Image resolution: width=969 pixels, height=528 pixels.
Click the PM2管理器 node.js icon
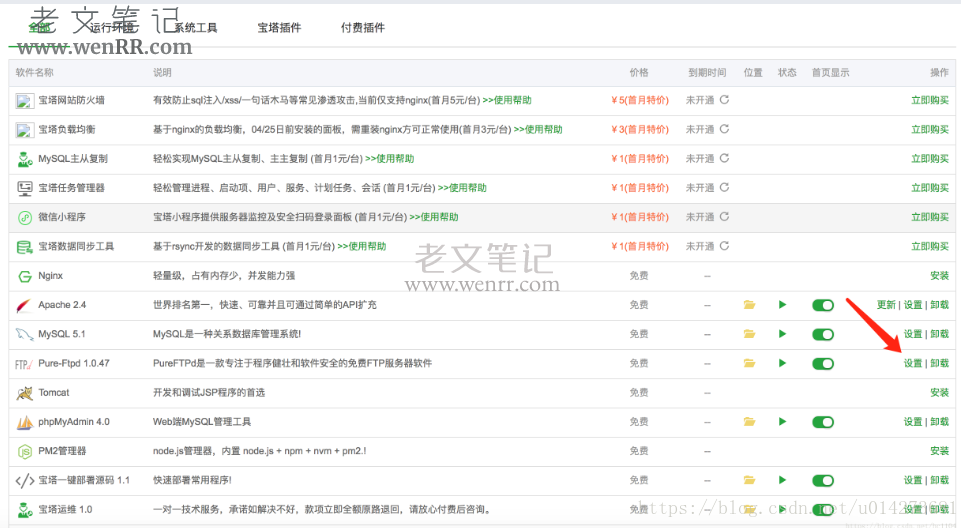25,452
